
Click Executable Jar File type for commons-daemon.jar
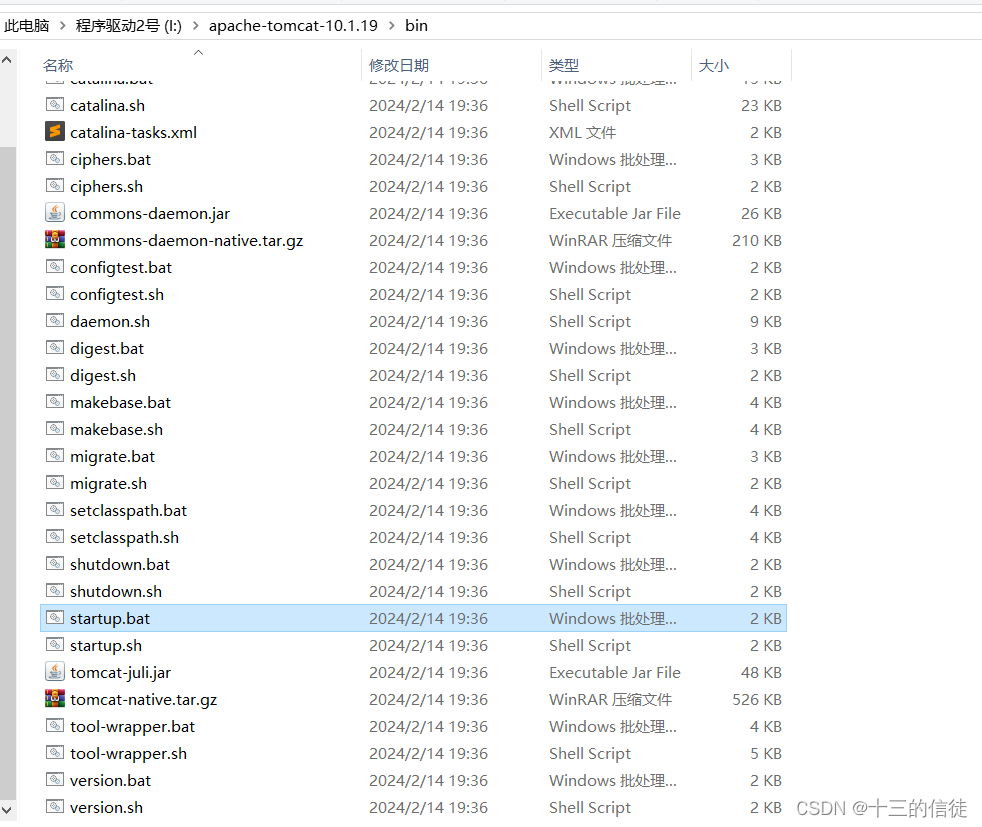click(x=615, y=213)
